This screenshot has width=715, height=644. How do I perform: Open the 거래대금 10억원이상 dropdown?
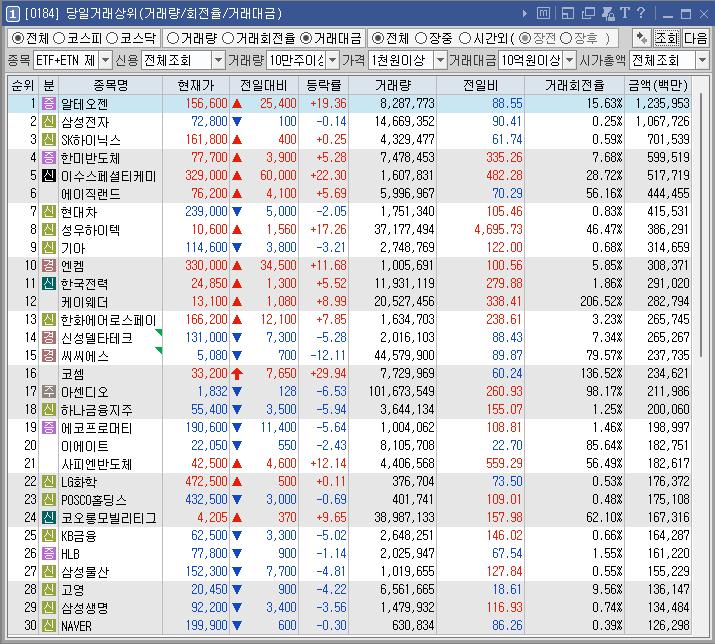tap(570, 60)
